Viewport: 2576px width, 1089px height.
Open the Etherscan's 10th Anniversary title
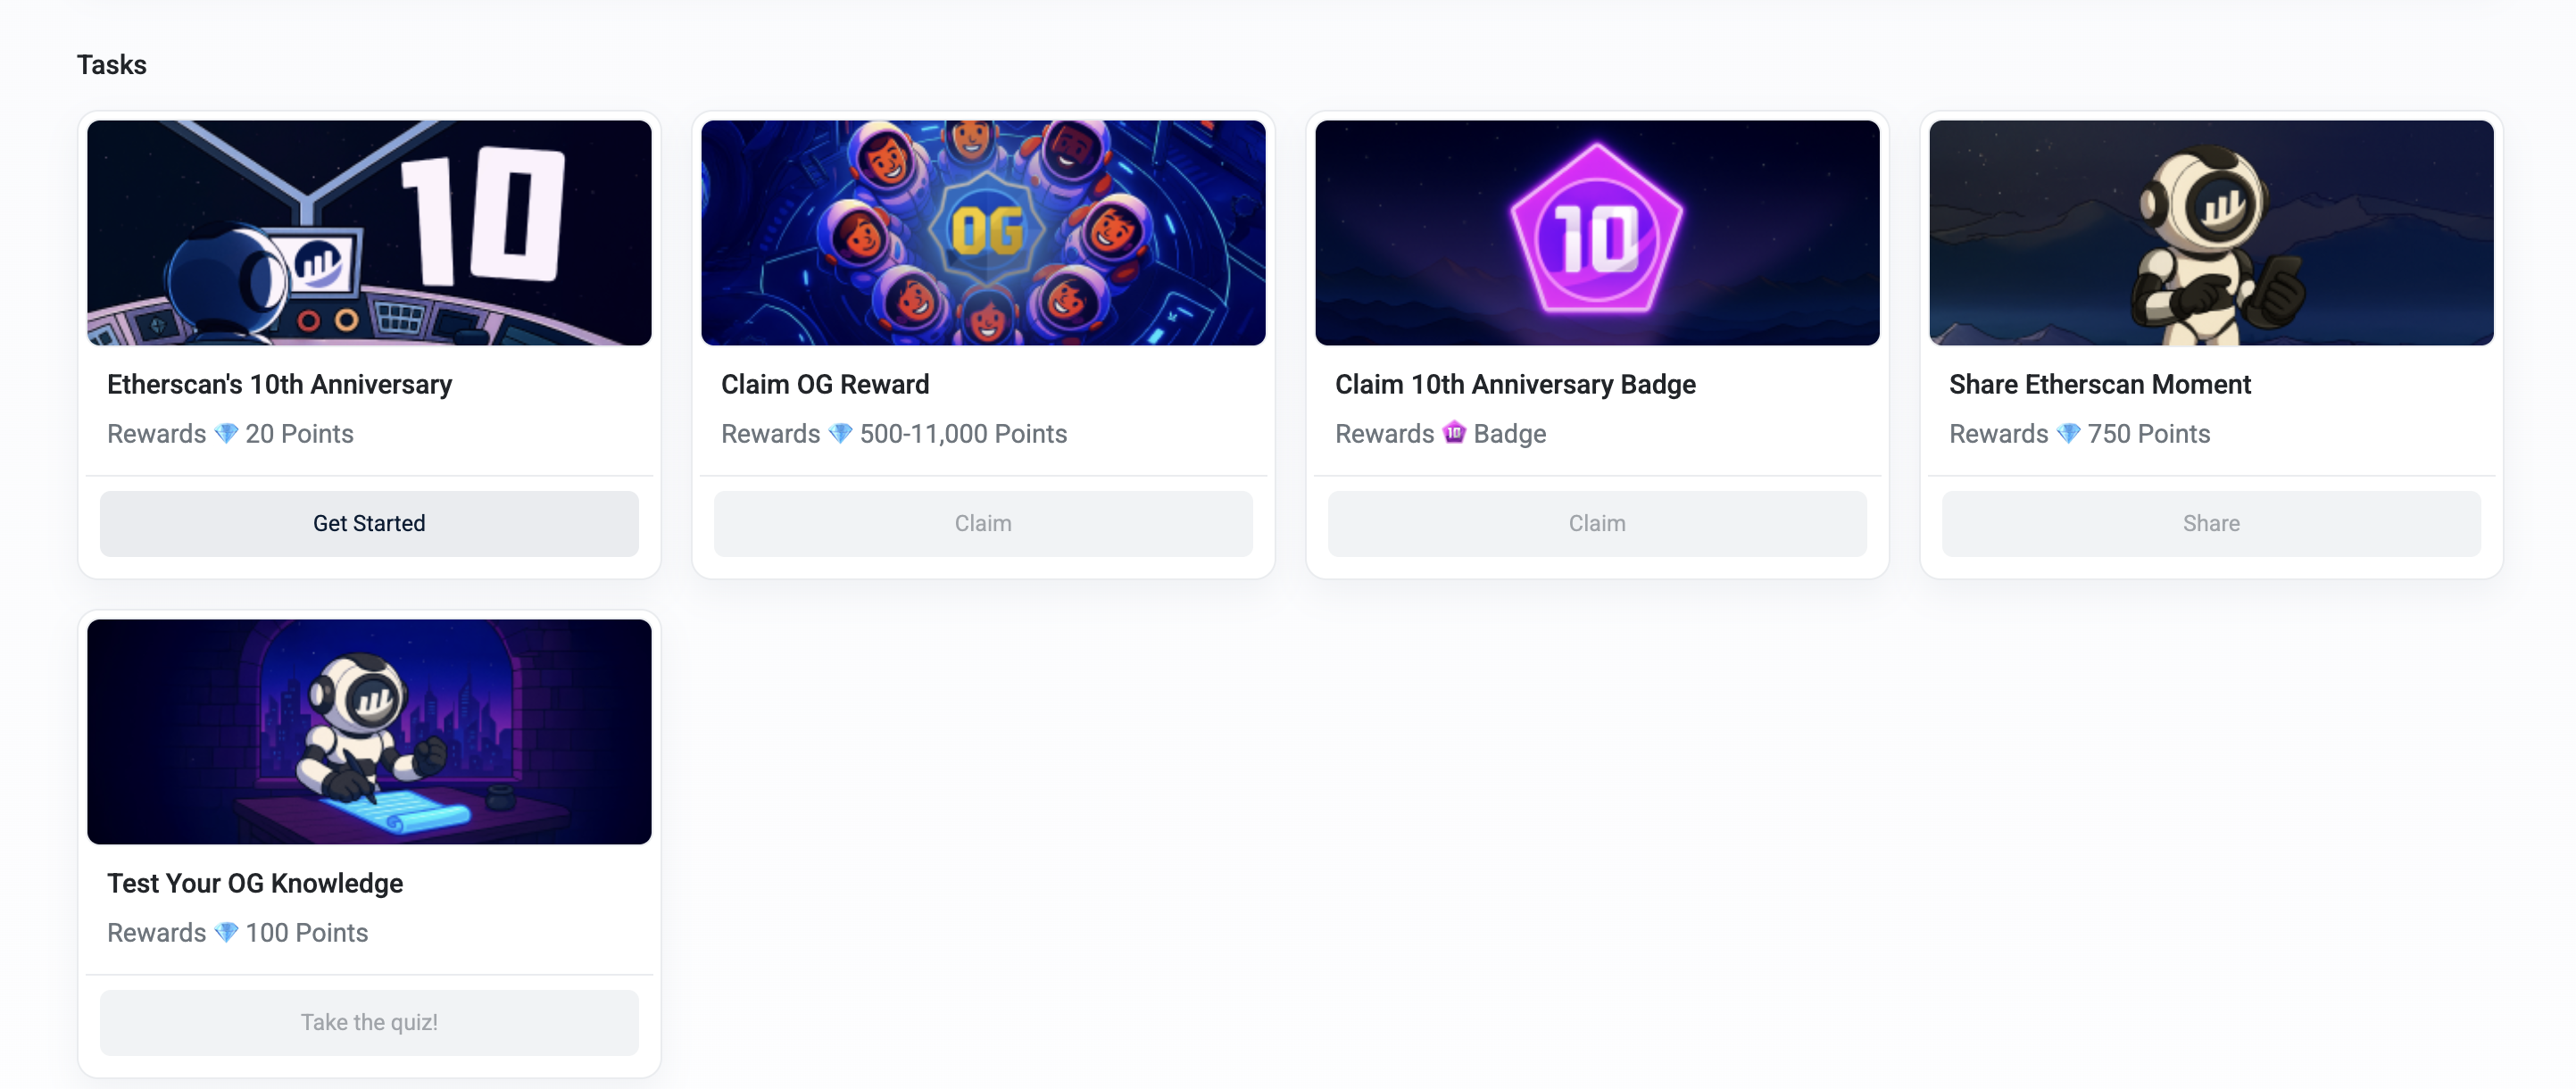280,384
